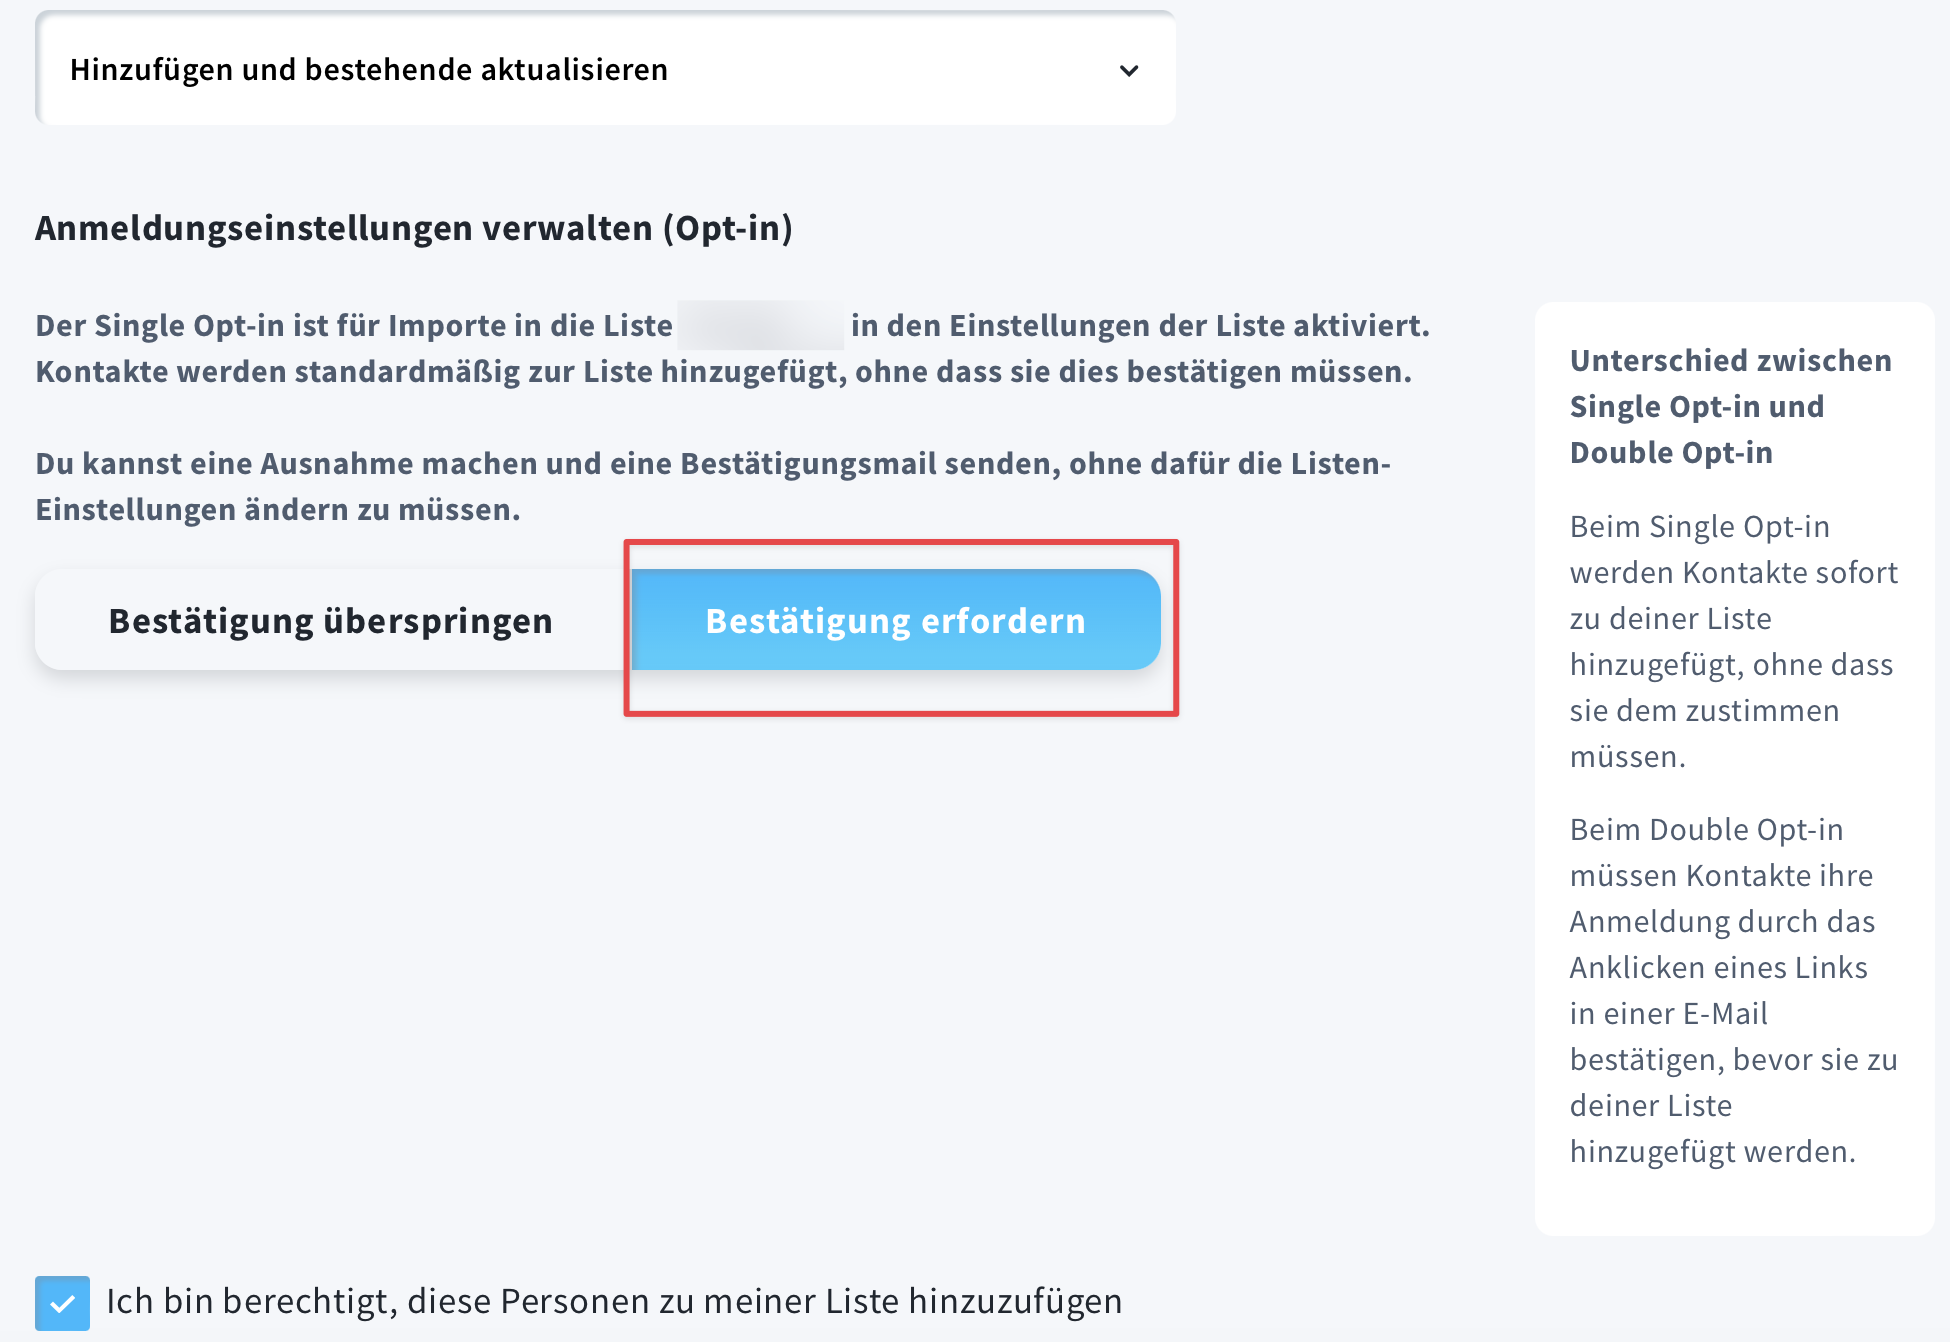Screen dimensions: 1950x1342
Task: Click paragraph starting 'Beim Double Opt-in'
Action: (x=1733, y=990)
